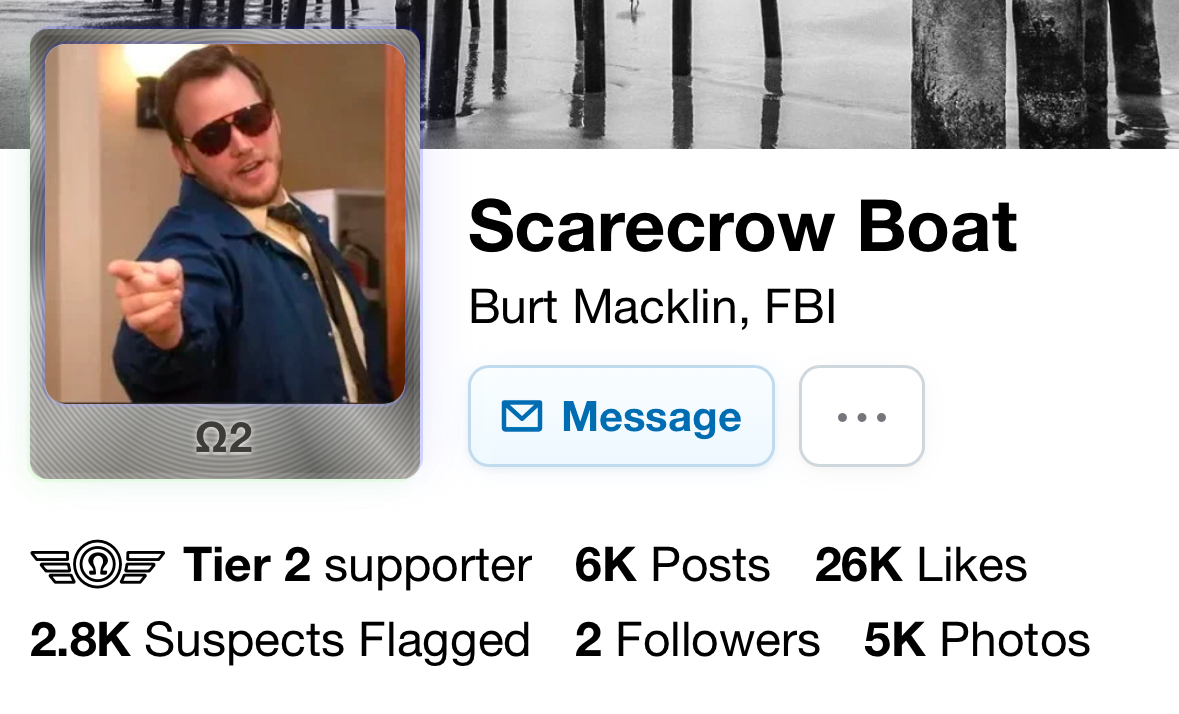Send a message with the Message button
The height and width of the screenshot is (714, 1179).
[x=621, y=416]
